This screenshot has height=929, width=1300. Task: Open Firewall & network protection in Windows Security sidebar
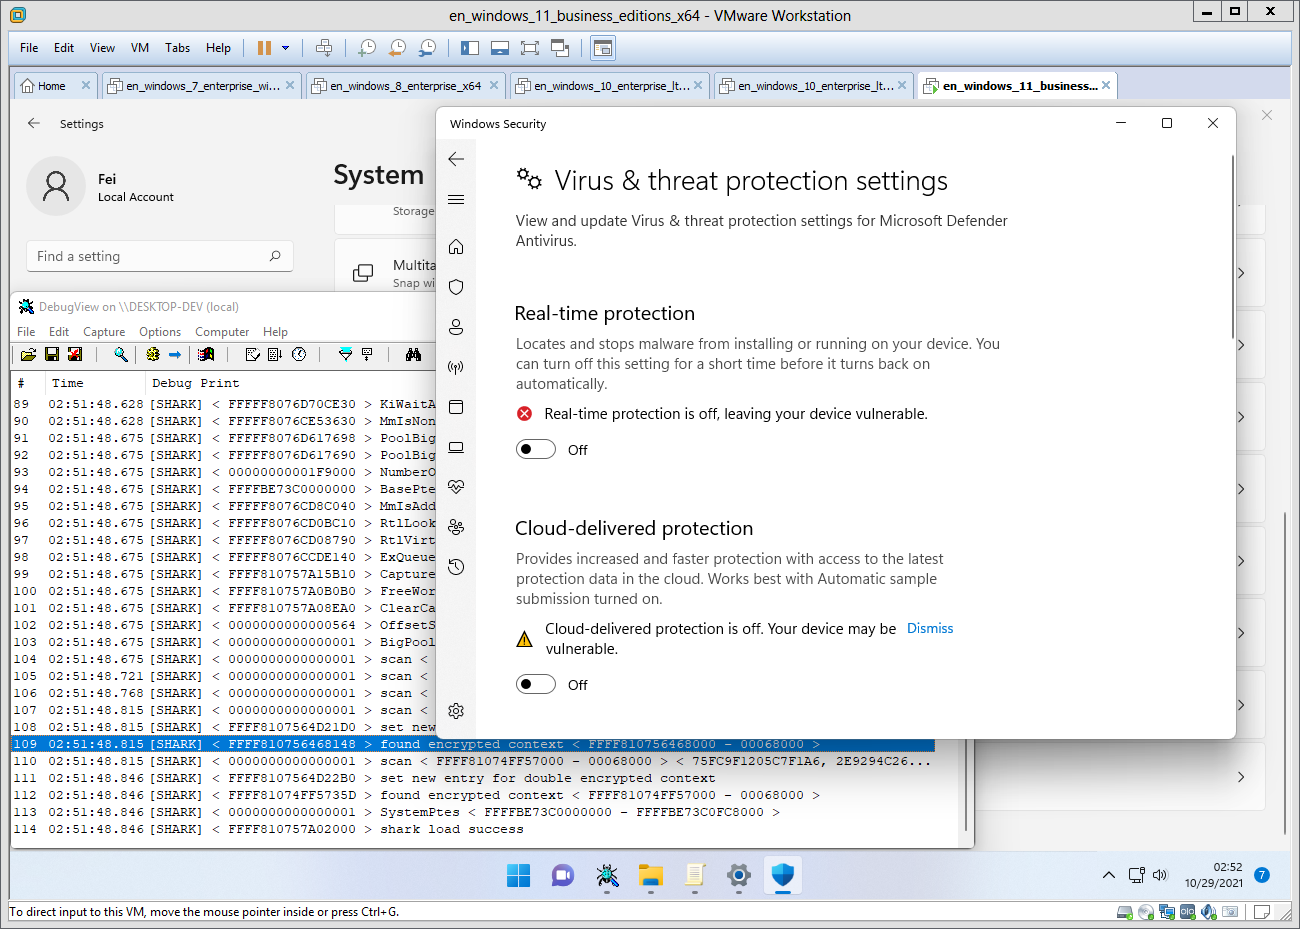pos(456,367)
